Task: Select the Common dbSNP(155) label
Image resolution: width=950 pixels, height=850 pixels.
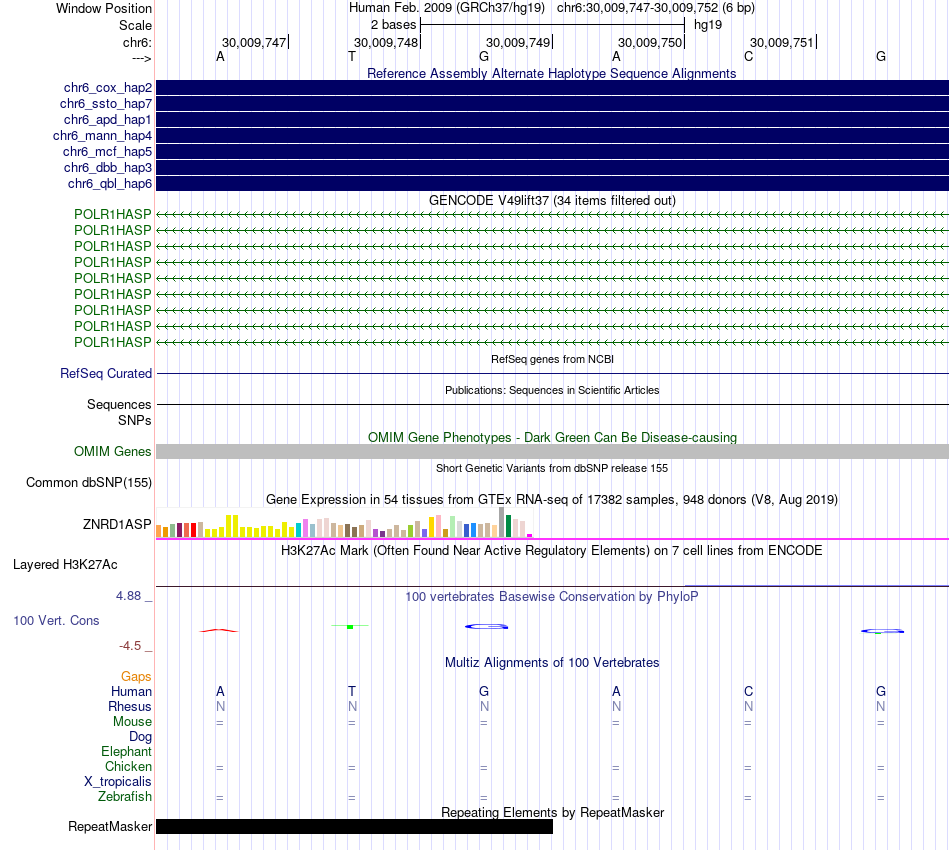Action: 89,482
